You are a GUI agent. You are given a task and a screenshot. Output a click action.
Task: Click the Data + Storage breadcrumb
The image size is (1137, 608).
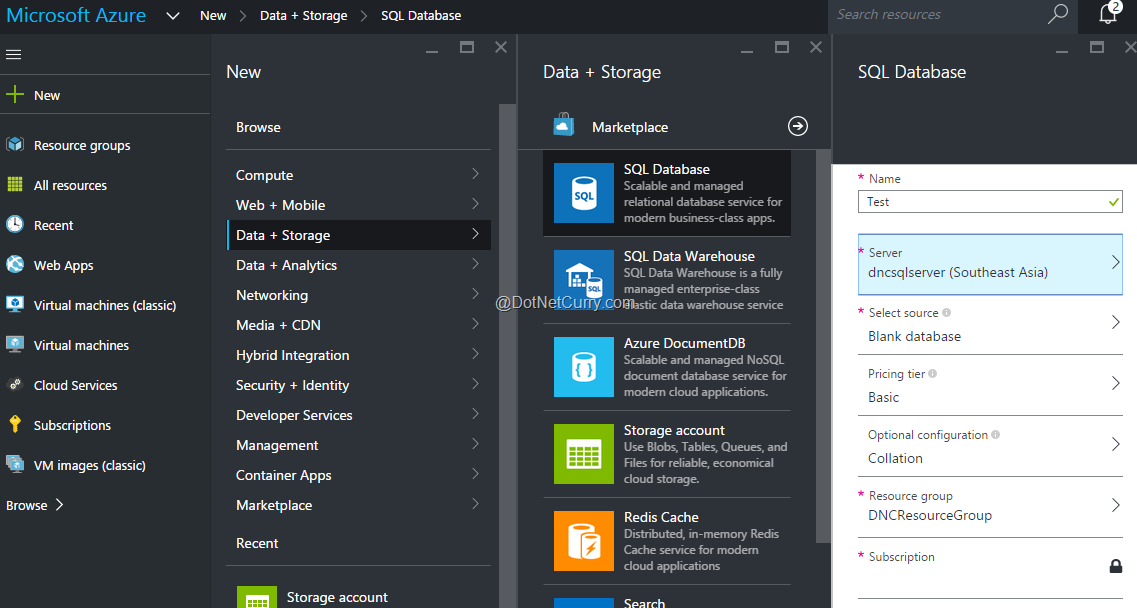click(303, 15)
